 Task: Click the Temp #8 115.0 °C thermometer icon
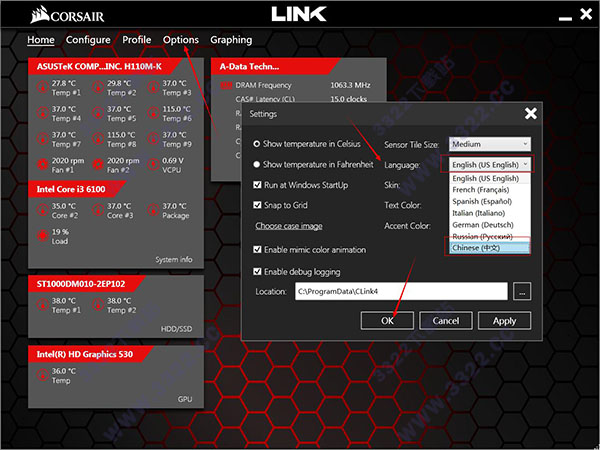click(98, 139)
